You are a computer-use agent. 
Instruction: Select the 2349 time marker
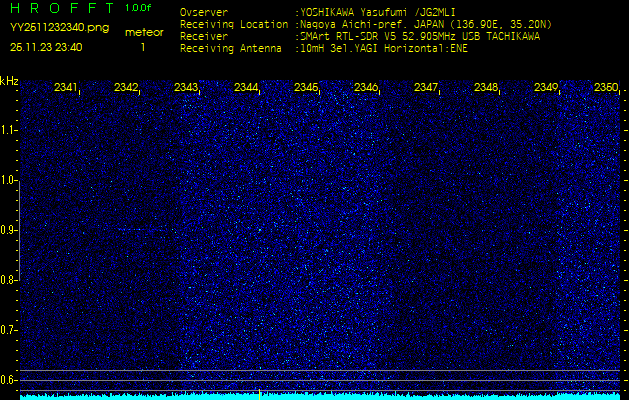(545, 87)
